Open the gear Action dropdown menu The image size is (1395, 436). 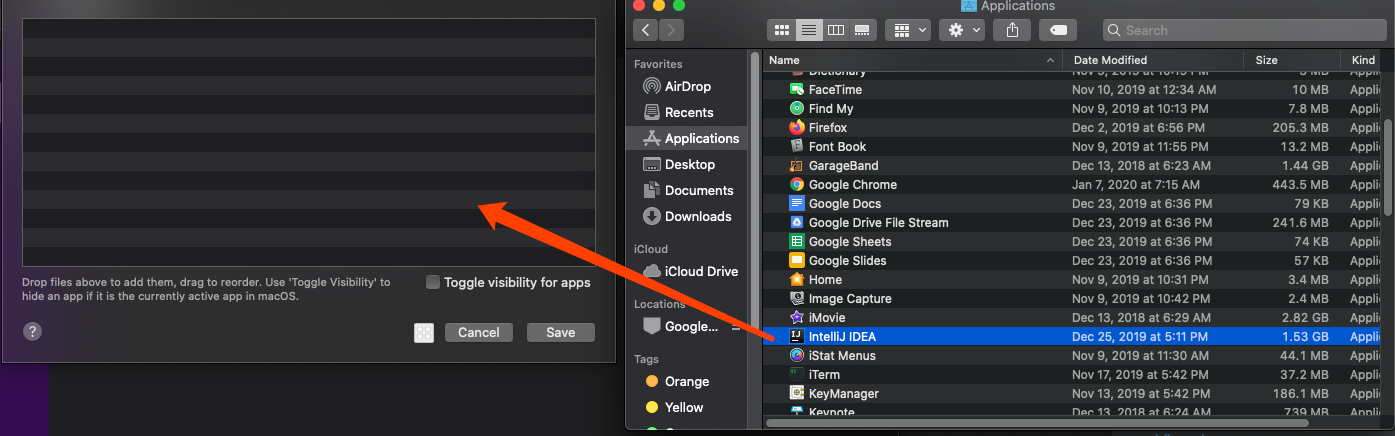coord(964,30)
